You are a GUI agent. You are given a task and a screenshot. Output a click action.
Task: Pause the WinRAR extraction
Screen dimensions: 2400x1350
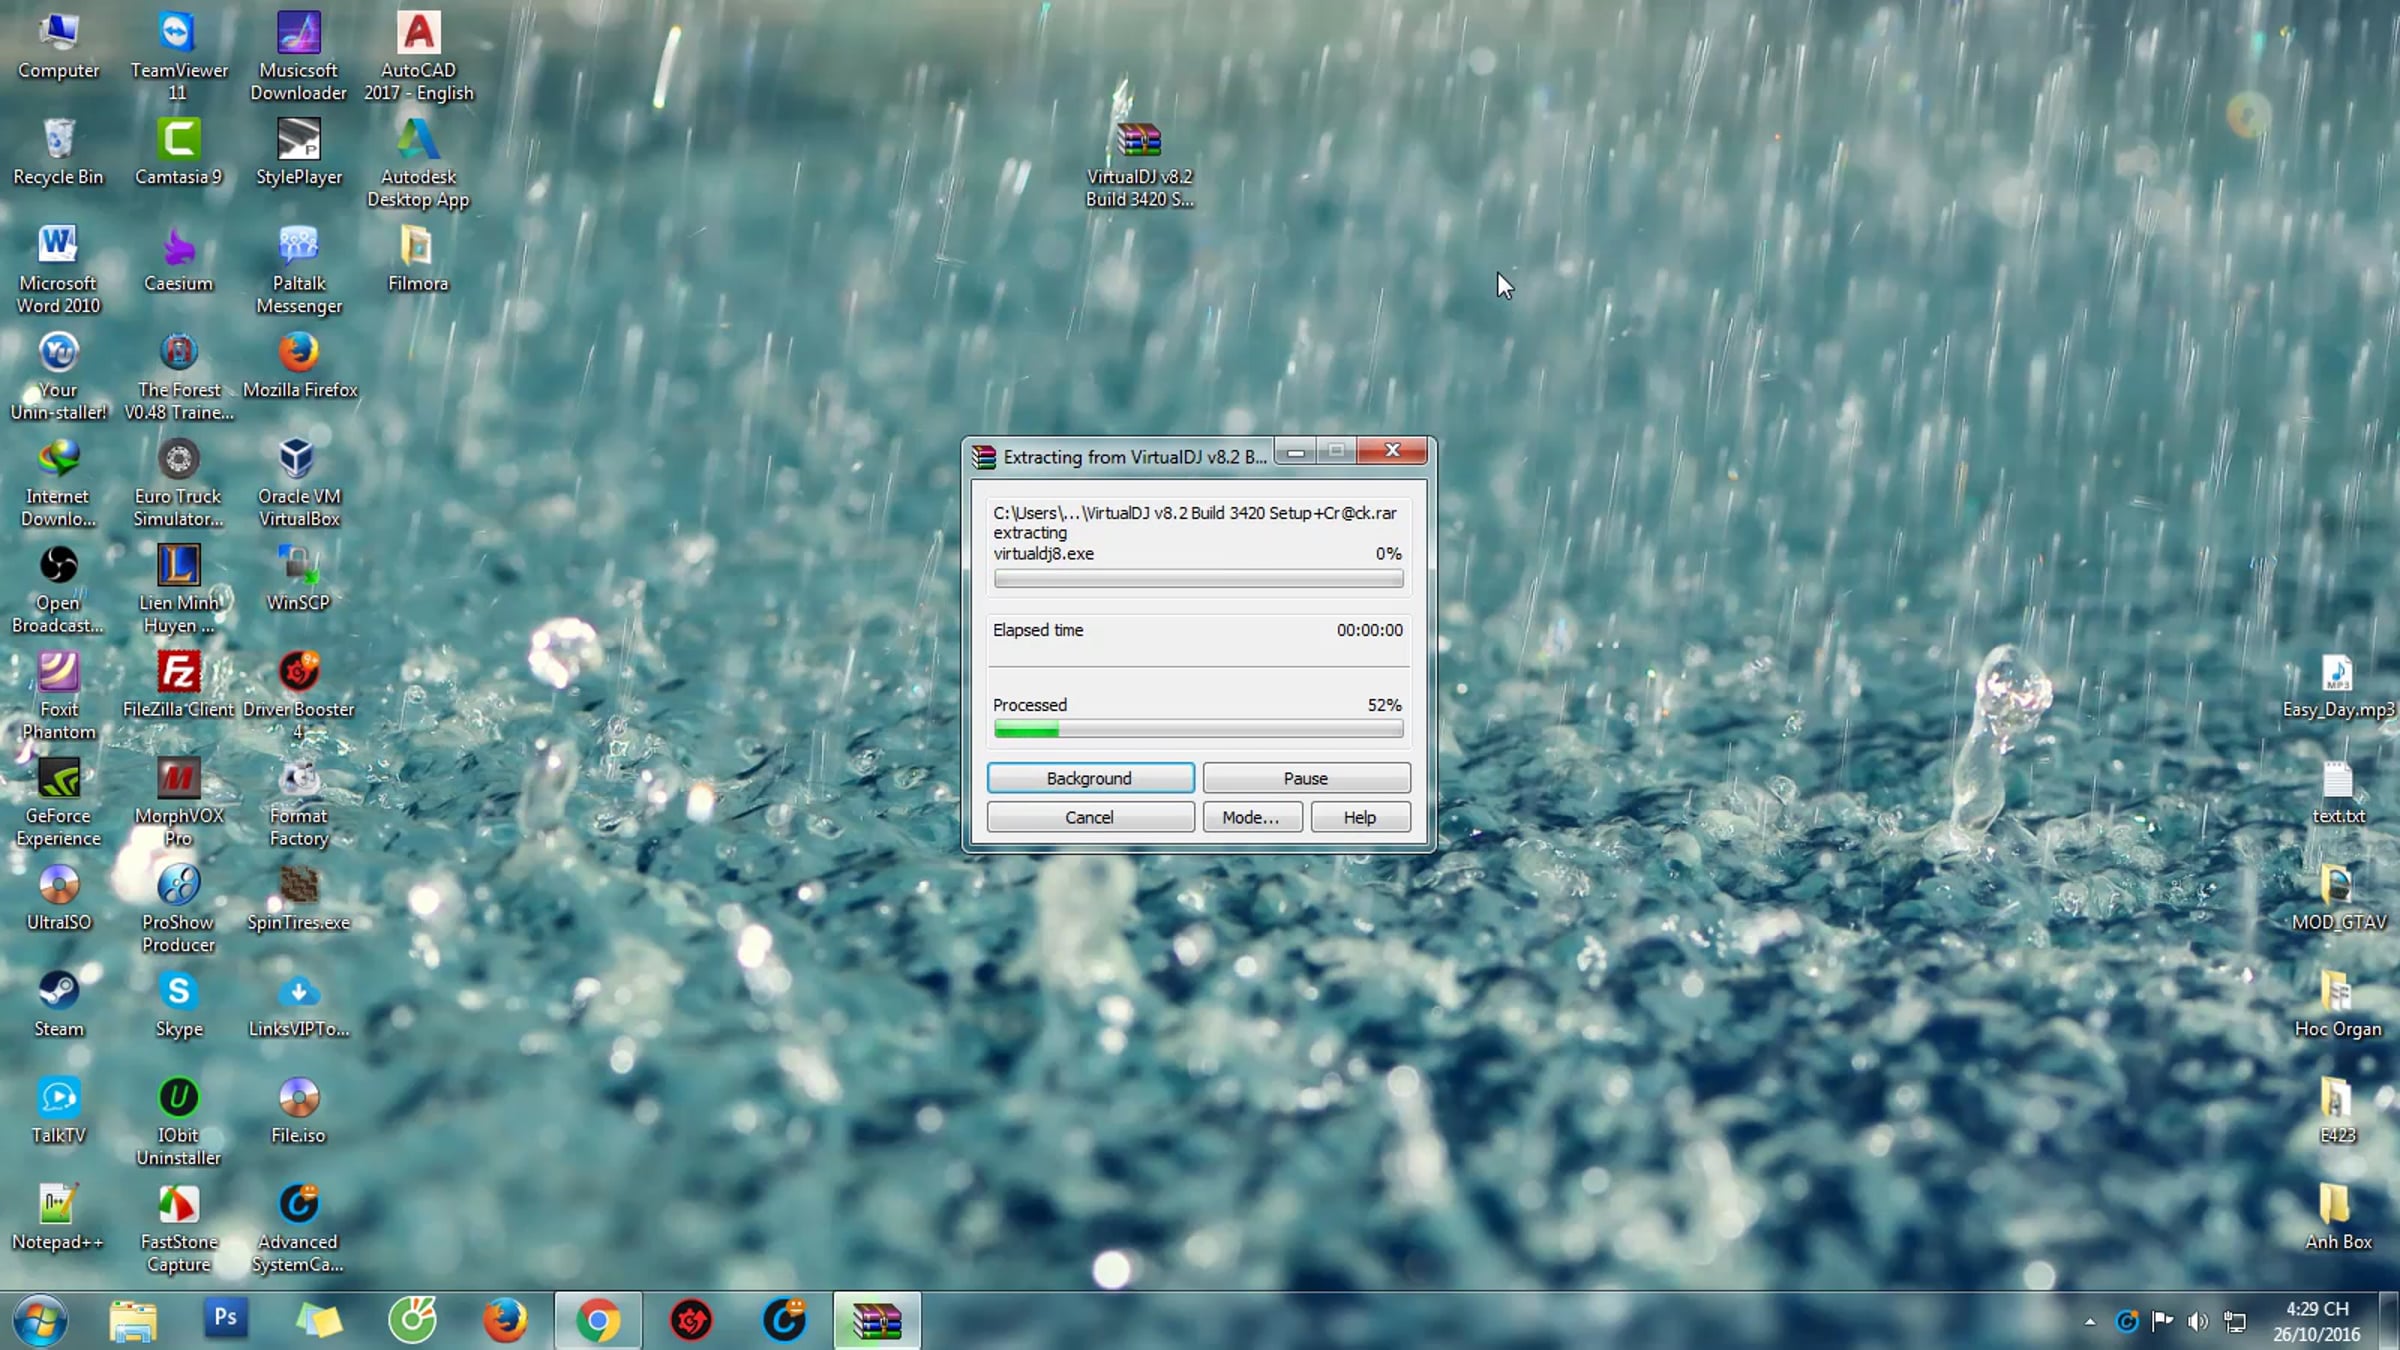point(1305,777)
